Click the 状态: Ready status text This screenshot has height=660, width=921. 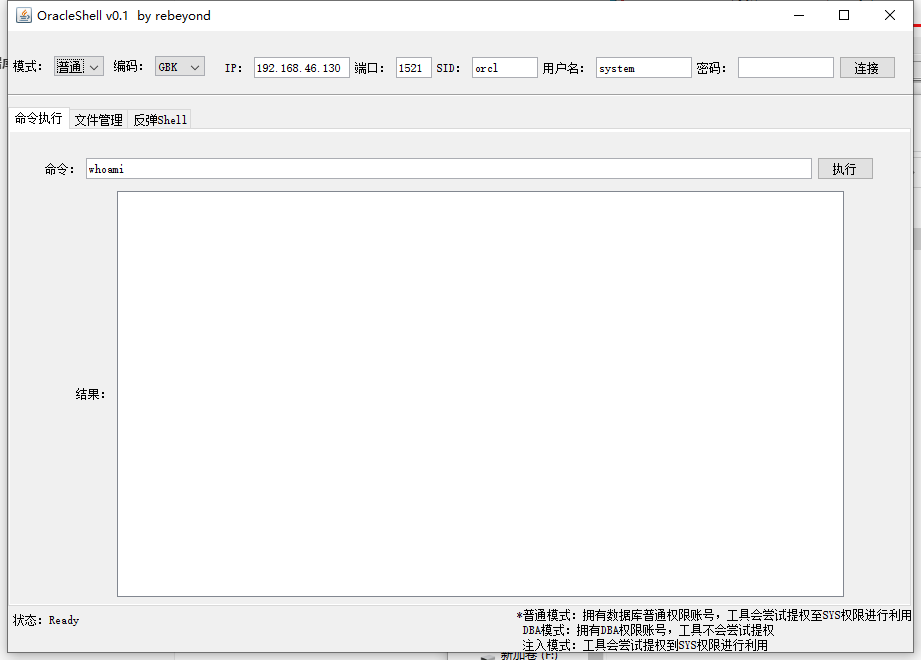(46, 620)
